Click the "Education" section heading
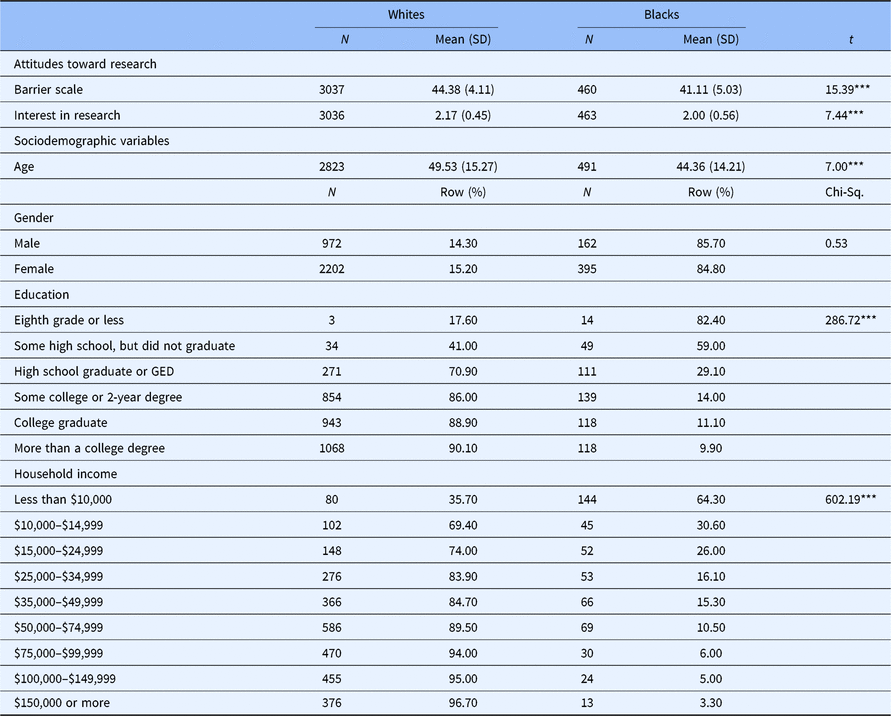 (x=43, y=295)
